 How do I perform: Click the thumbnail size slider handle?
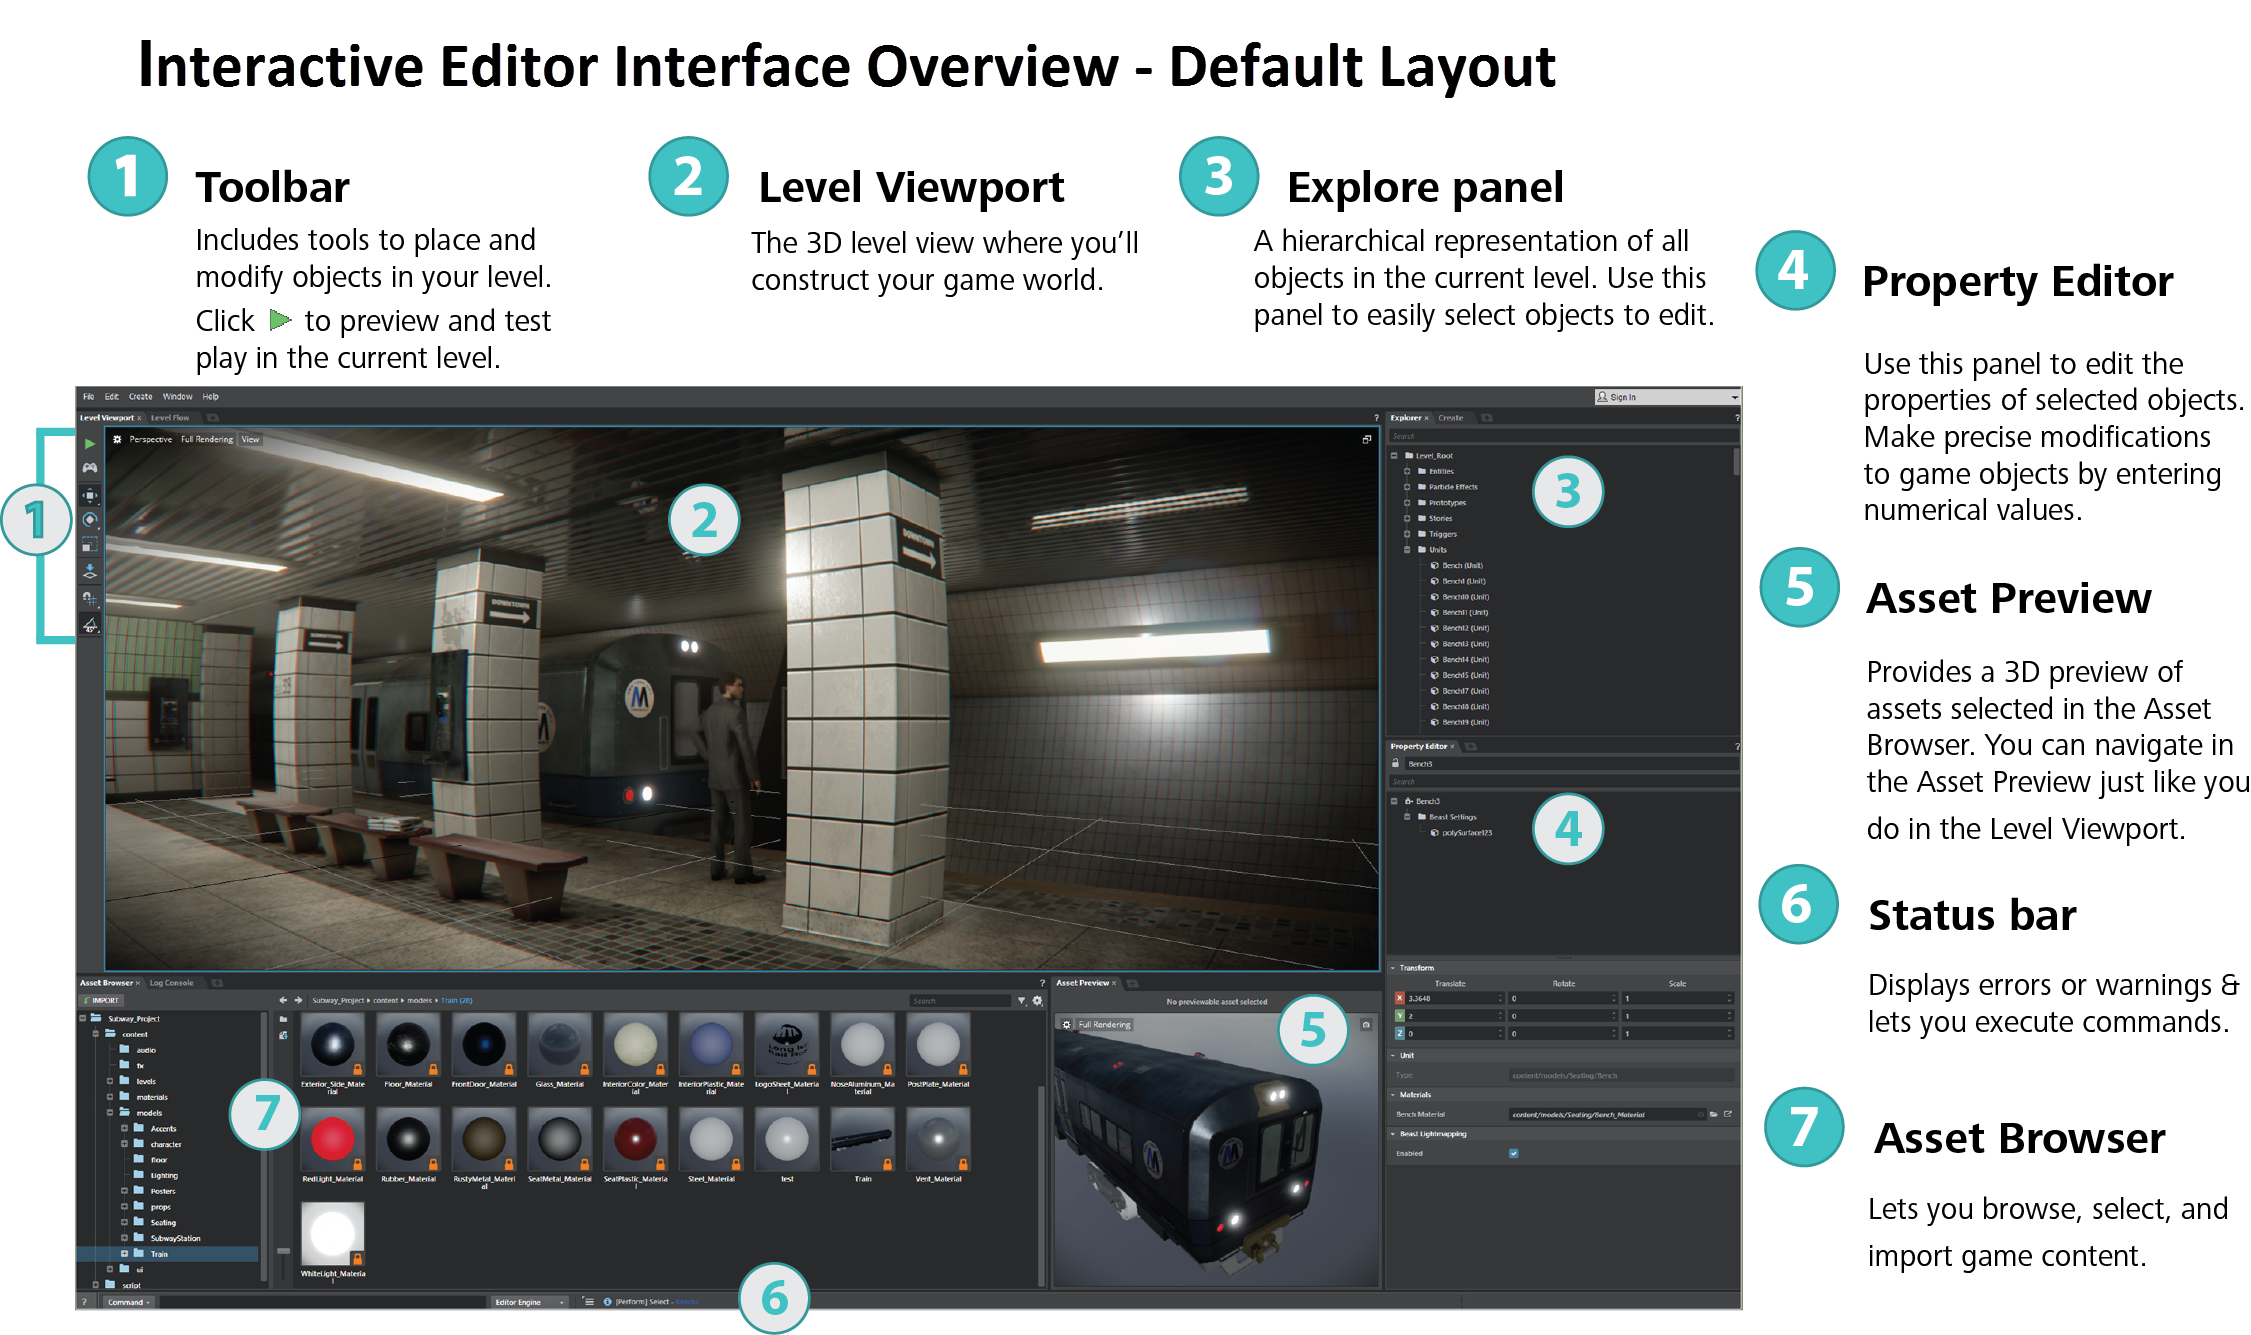click(284, 1252)
